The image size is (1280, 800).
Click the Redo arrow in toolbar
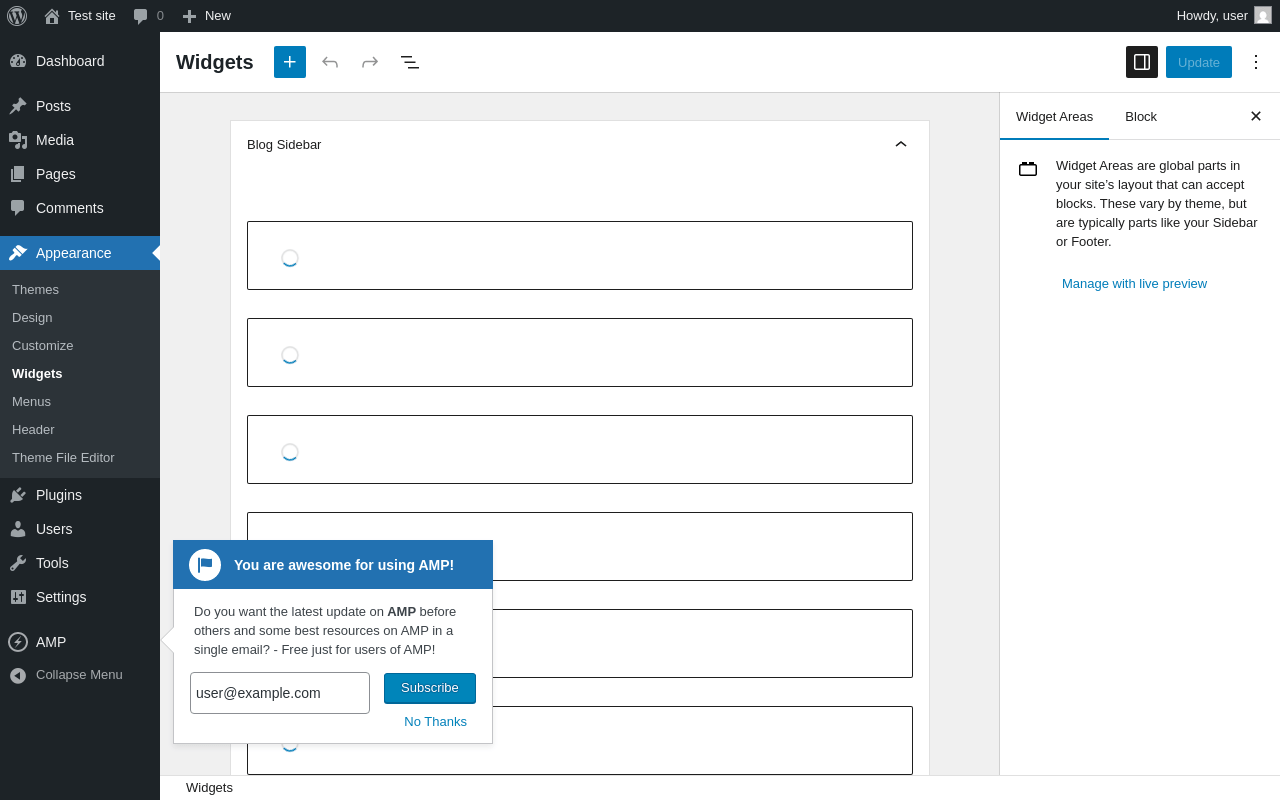(x=370, y=62)
